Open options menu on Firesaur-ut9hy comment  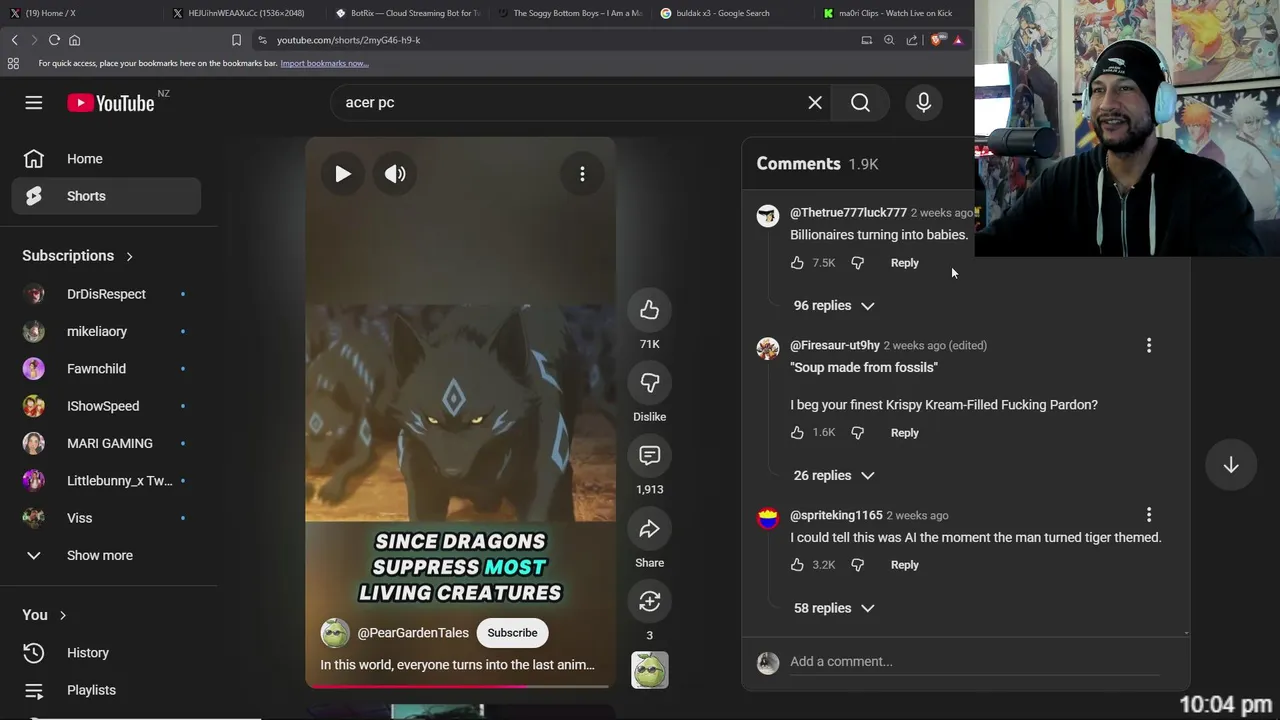tap(1149, 345)
